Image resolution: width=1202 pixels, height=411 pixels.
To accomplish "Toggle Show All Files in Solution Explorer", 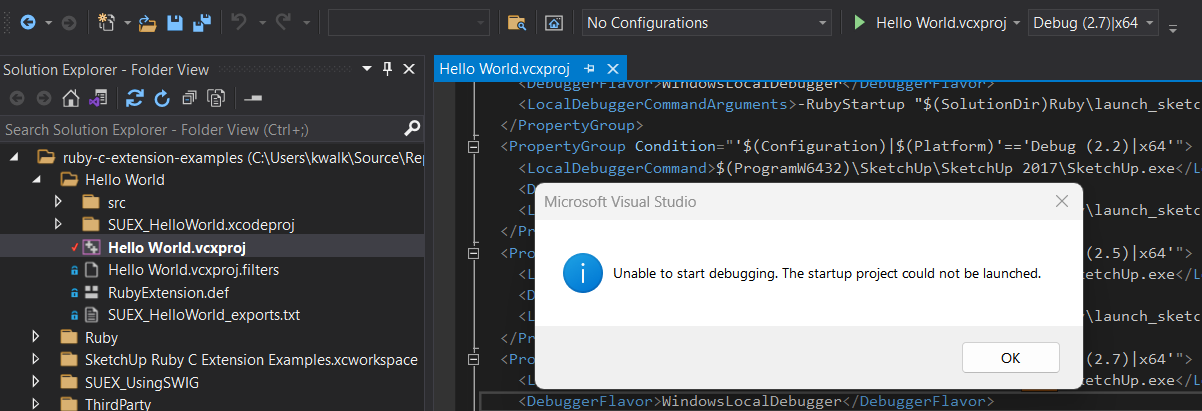I will [x=215, y=98].
